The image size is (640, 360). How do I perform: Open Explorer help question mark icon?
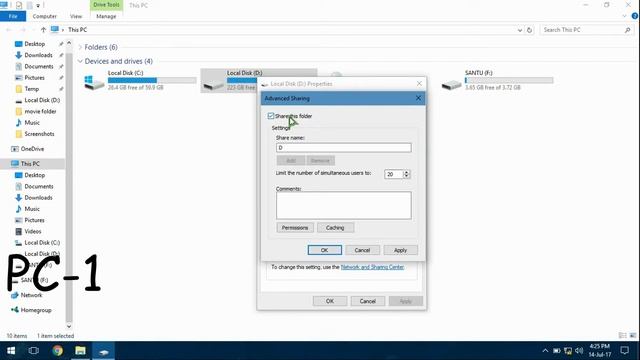(635, 16)
